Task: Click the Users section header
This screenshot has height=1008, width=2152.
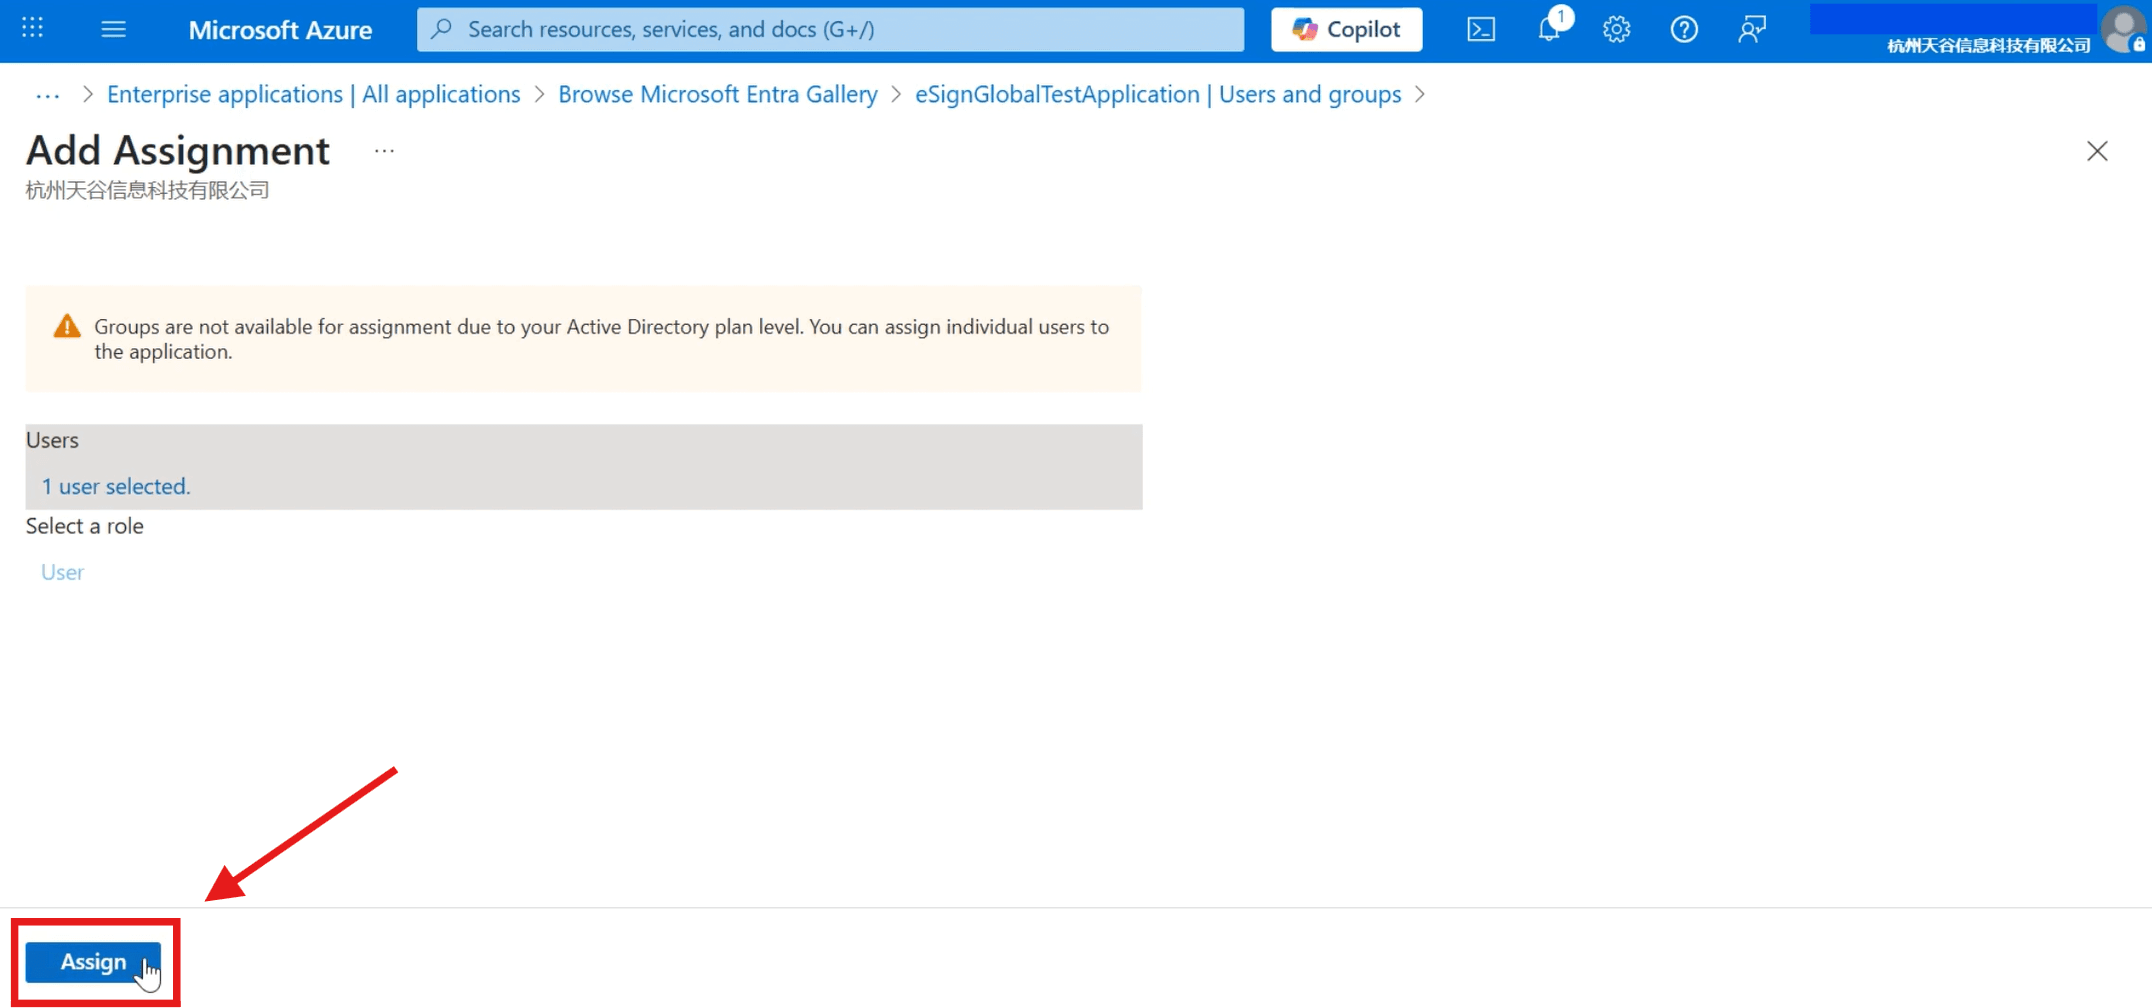Action: (x=52, y=440)
